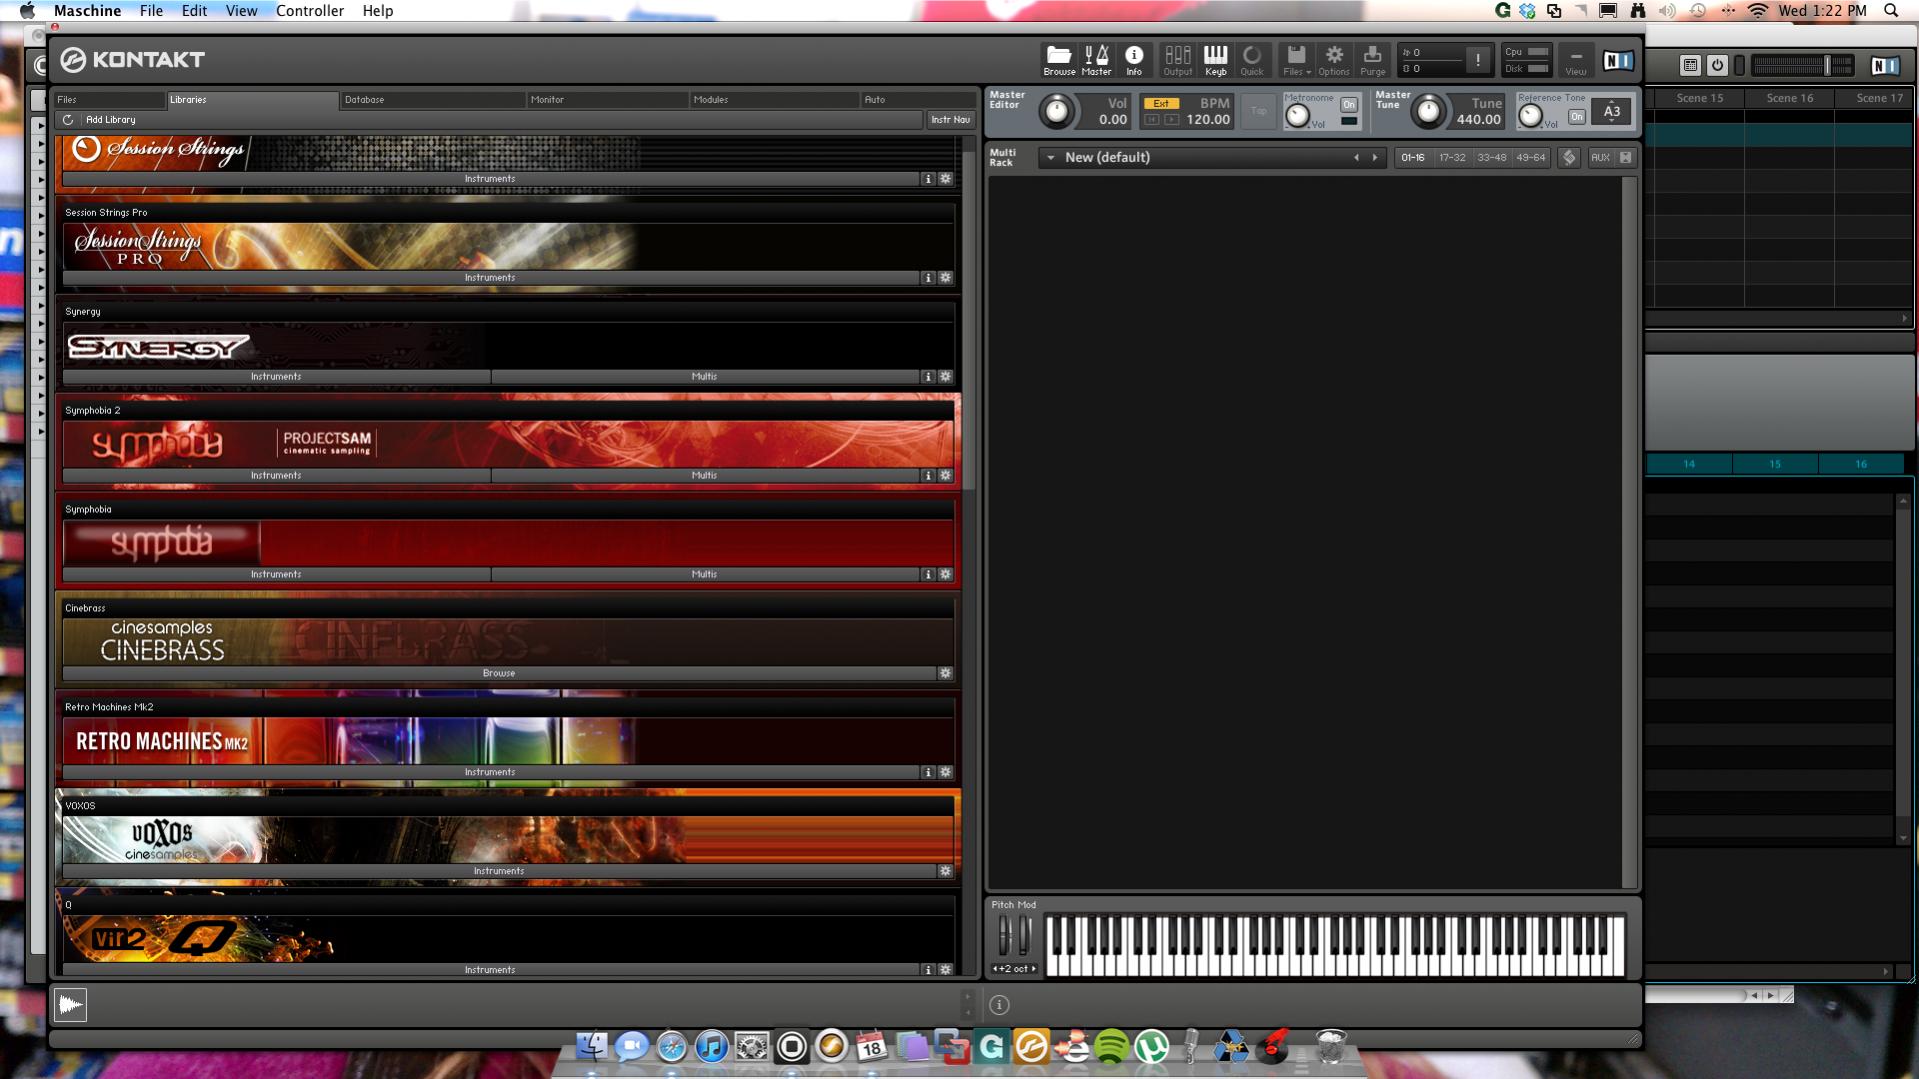Switch to the Modules tab
This screenshot has width=1919, height=1079.
click(775, 100)
